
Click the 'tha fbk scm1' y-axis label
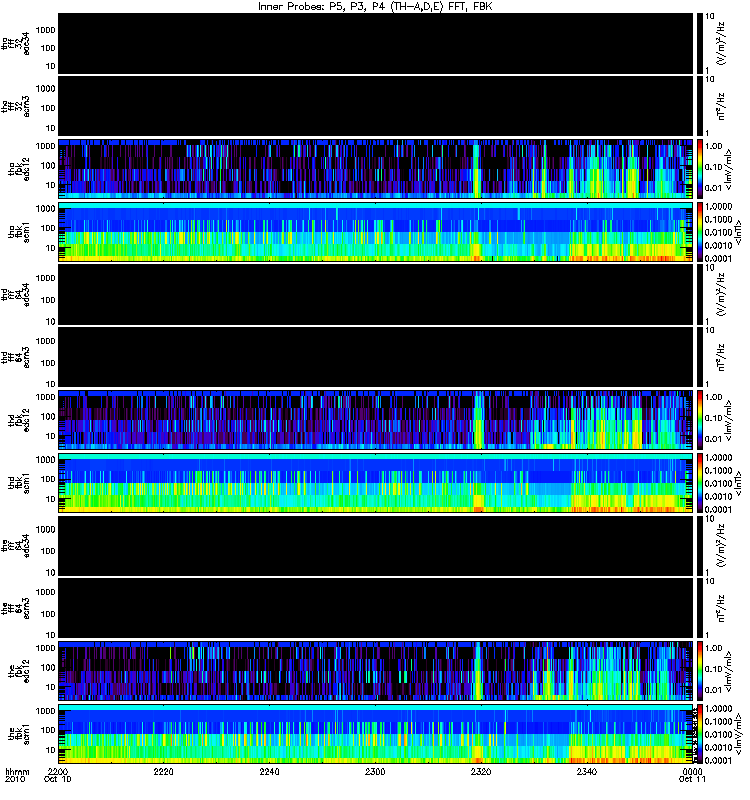[19, 232]
